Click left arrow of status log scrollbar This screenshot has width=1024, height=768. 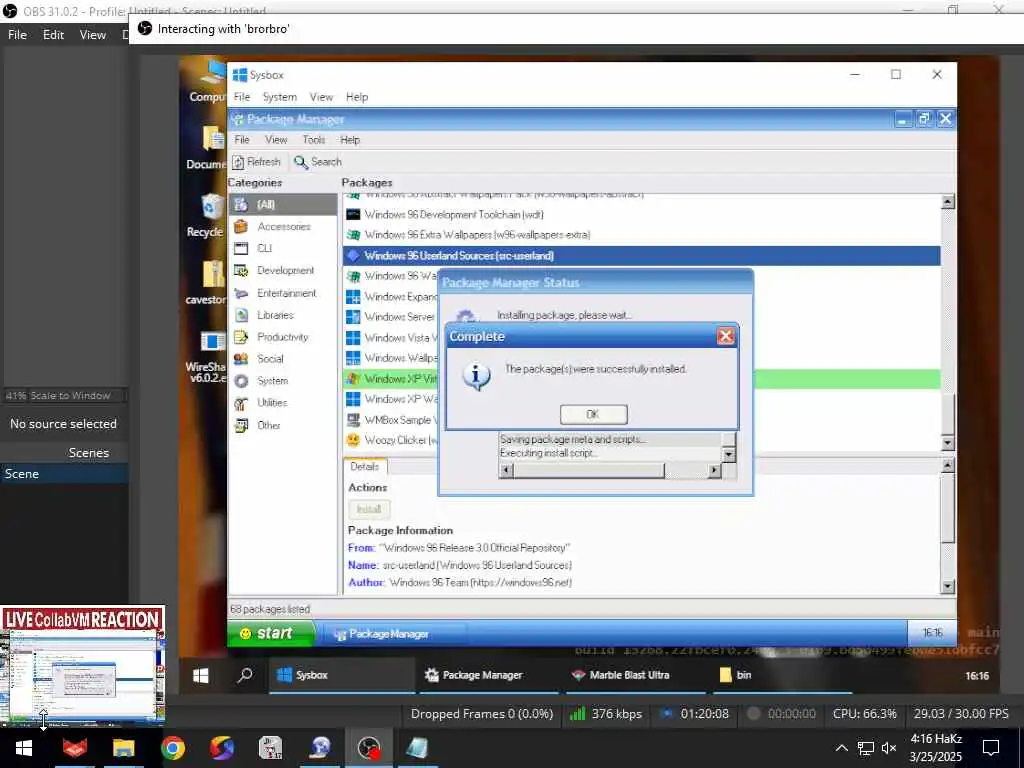[x=505, y=470]
